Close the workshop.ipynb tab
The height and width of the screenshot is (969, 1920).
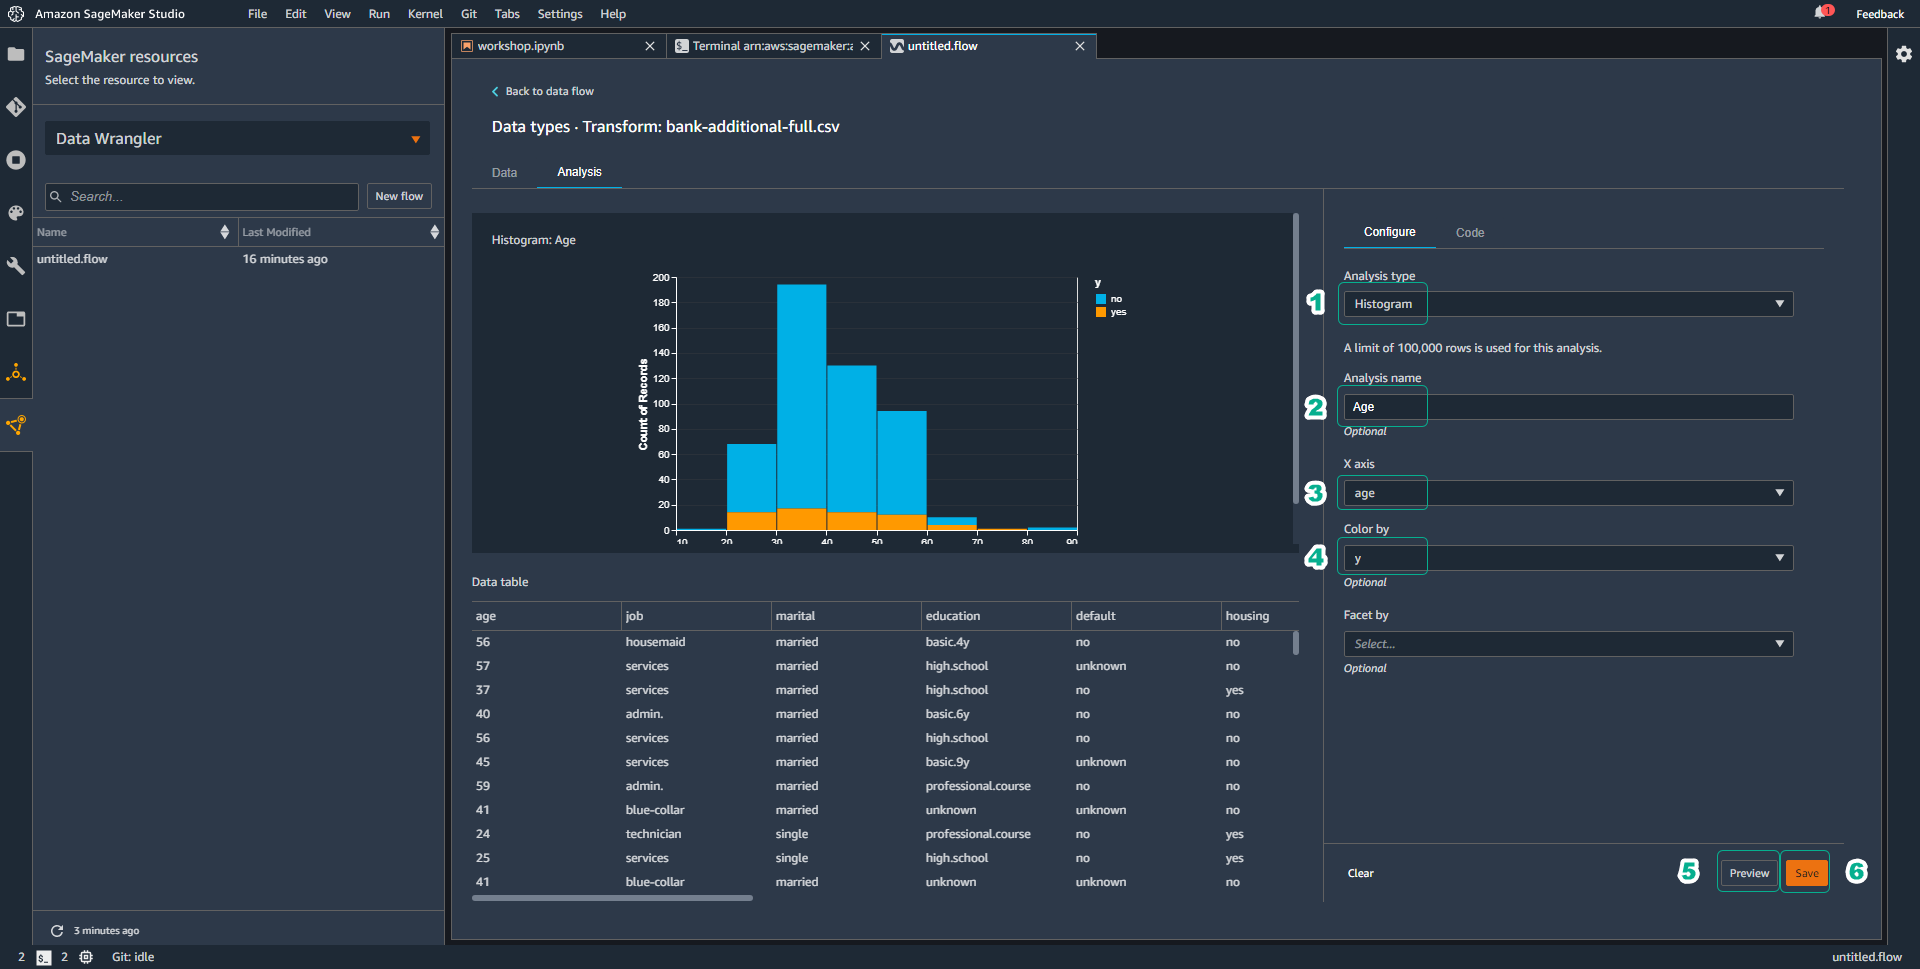(x=650, y=46)
